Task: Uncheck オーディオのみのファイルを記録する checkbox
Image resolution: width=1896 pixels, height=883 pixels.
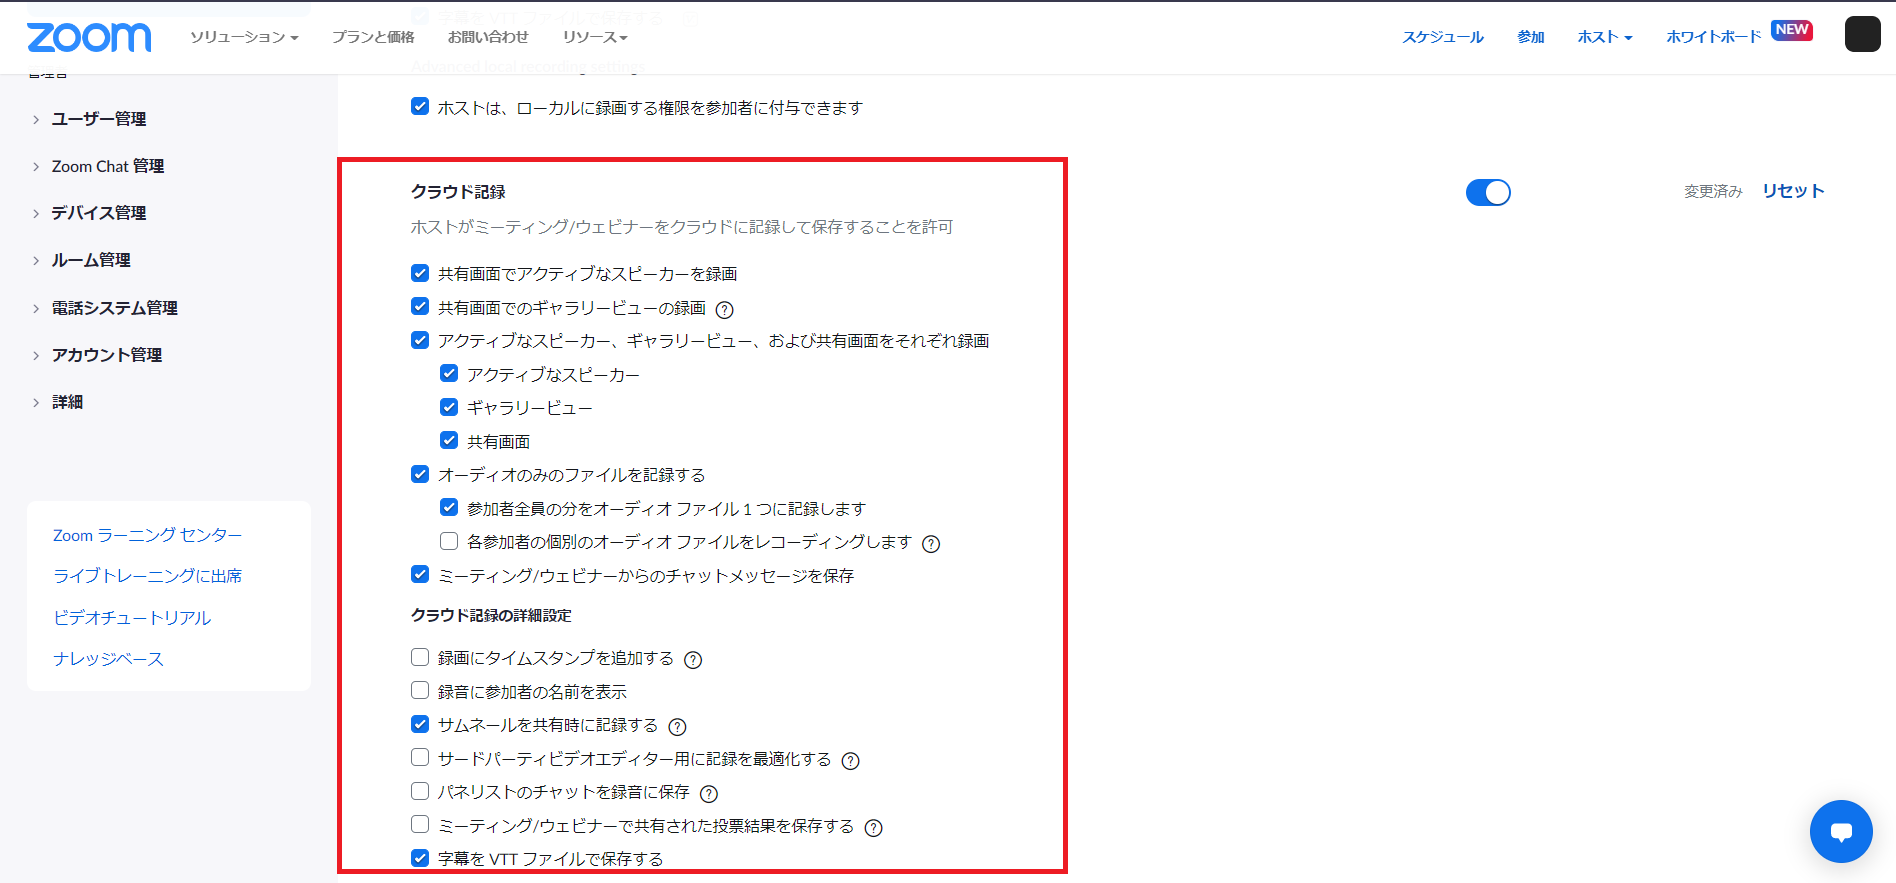Action: (x=420, y=474)
